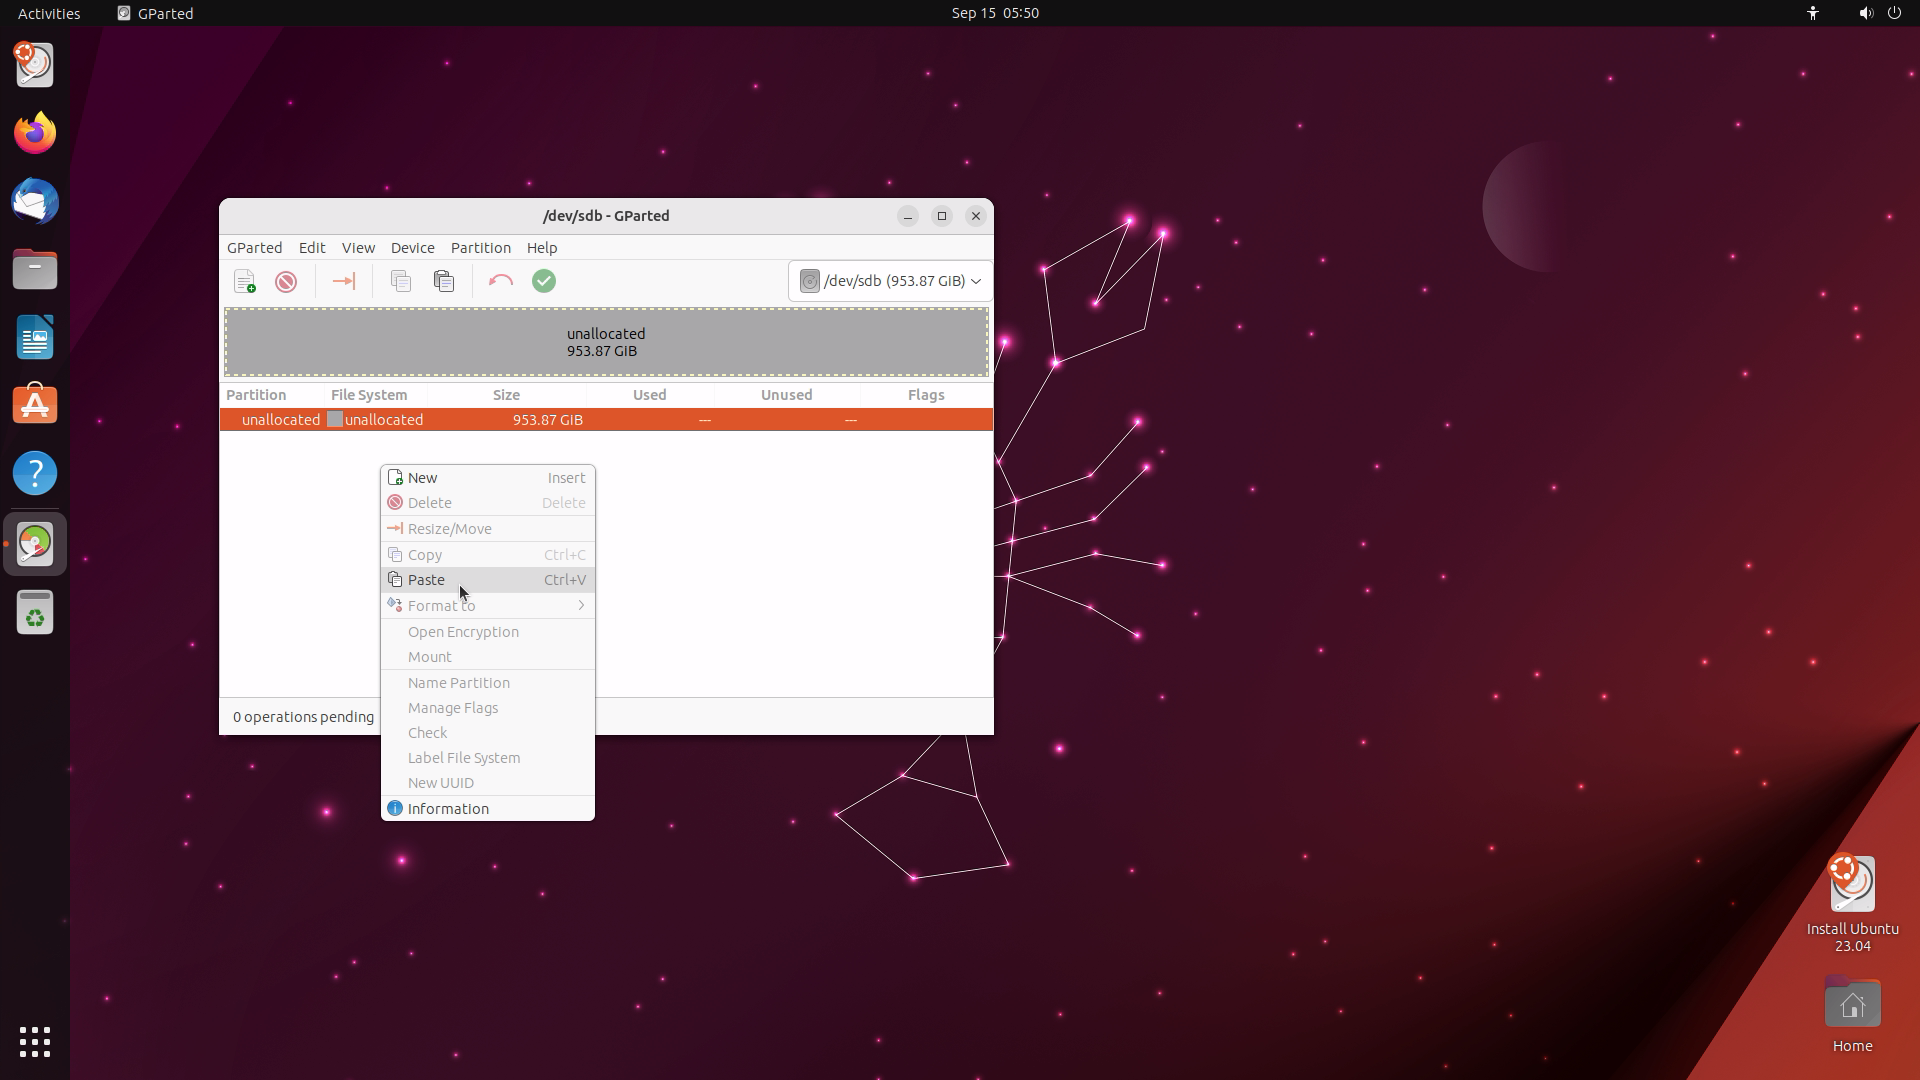Open the accessibility menu in top bar

click(1813, 13)
